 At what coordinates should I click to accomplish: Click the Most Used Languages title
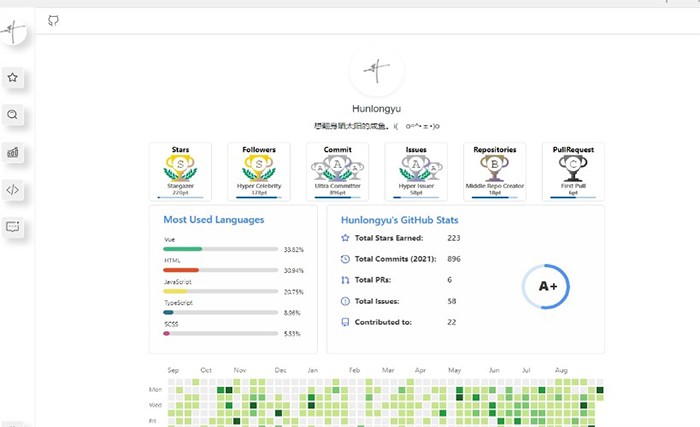(213, 220)
